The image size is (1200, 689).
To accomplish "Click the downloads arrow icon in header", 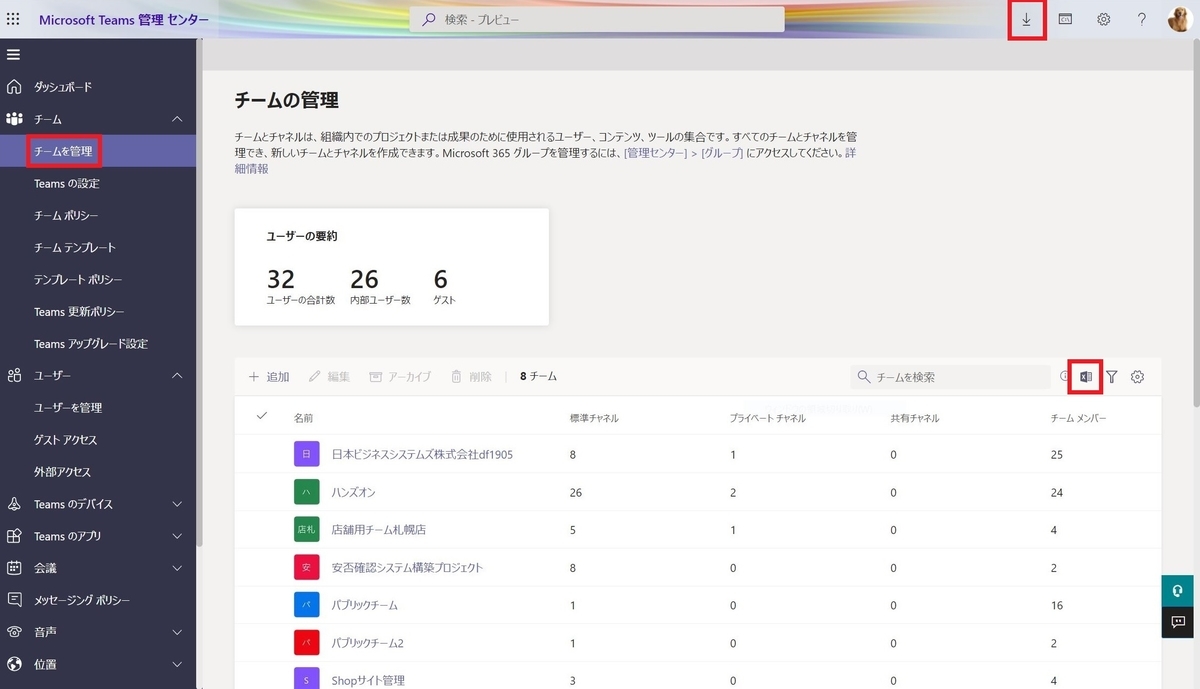I will coord(1027,19).
